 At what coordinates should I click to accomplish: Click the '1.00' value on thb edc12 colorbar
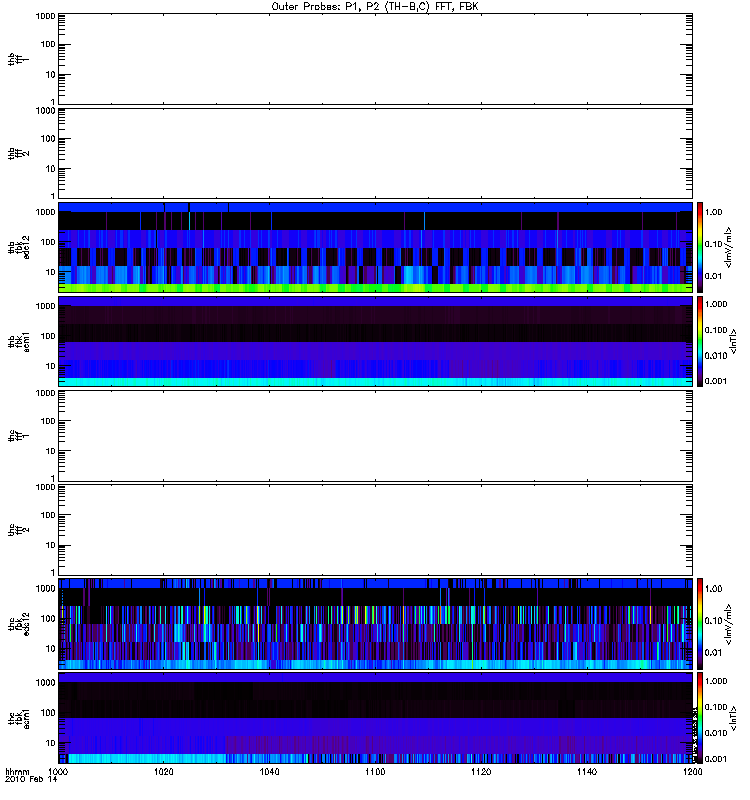pos(714,212)
